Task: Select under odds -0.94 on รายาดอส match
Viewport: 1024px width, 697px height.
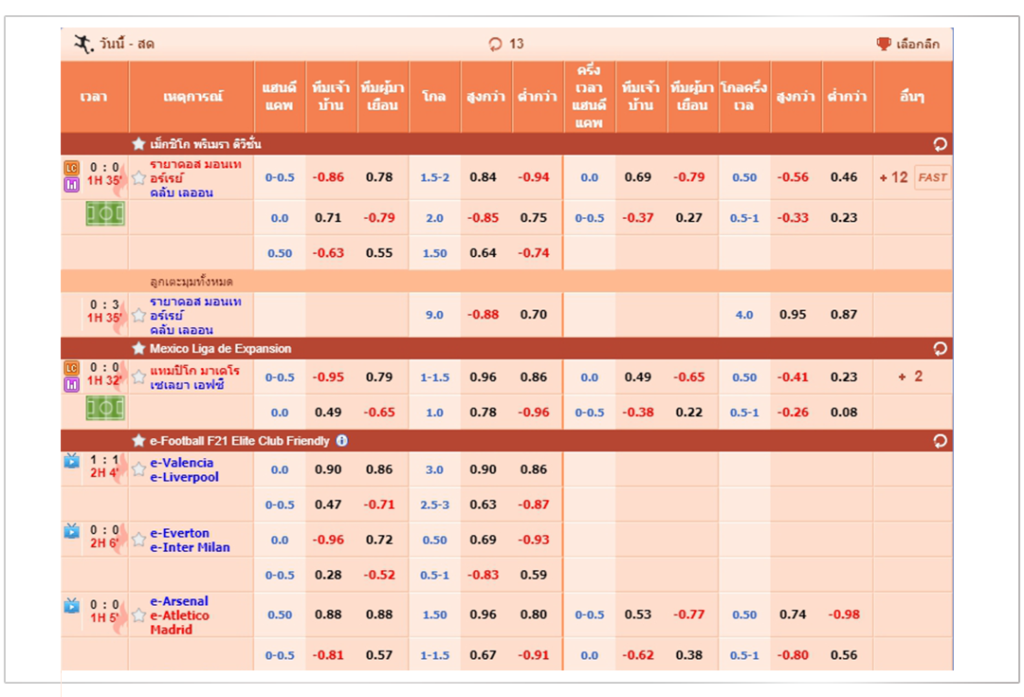Action: [x=534, y=177]
